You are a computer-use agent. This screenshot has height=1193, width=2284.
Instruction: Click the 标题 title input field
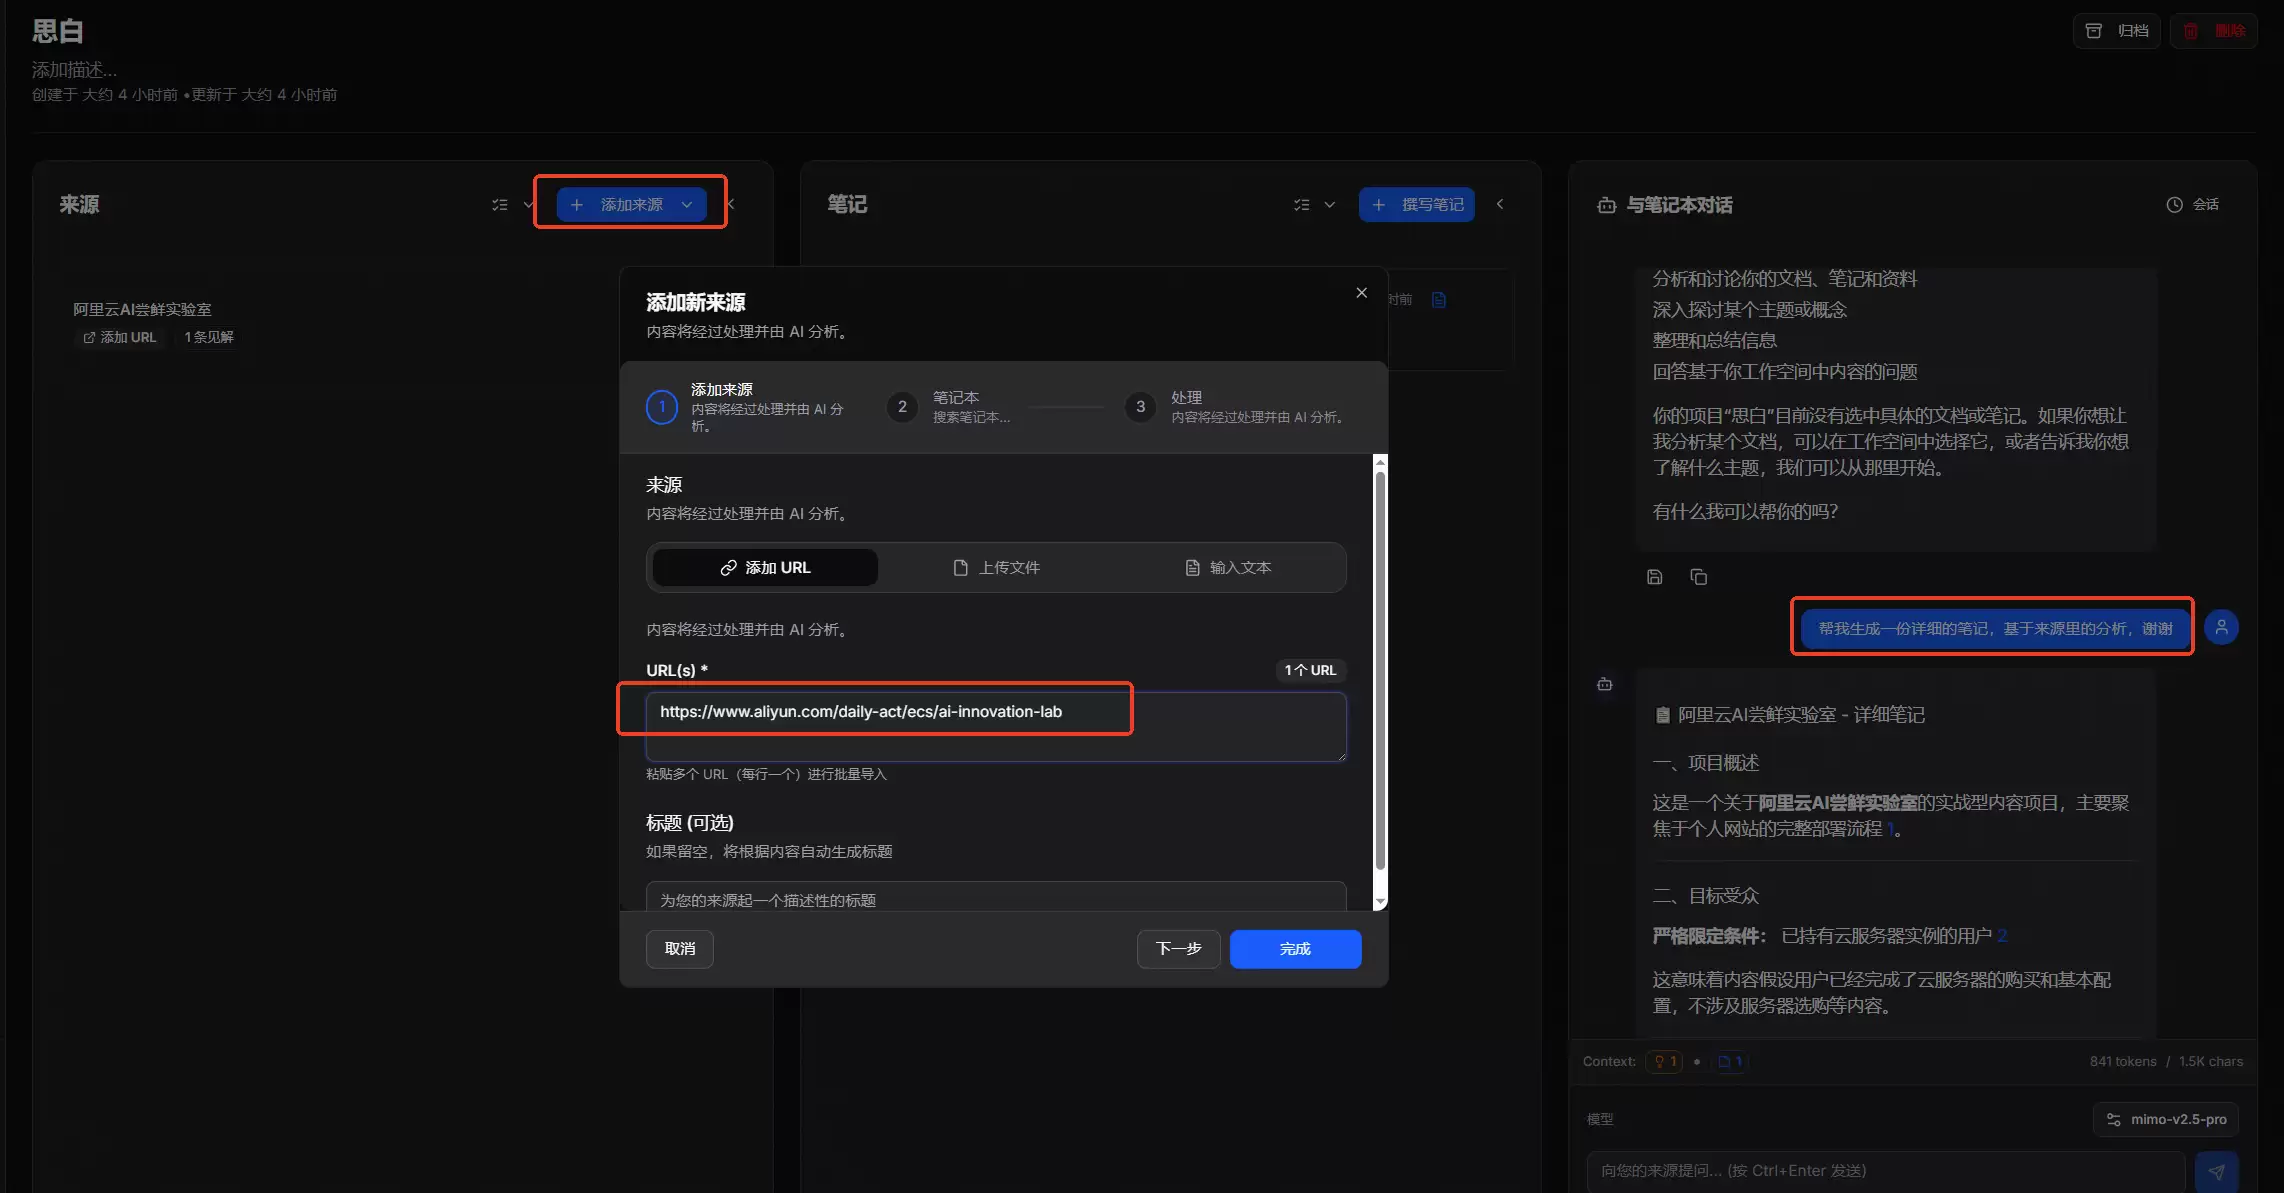click(x=996, y=897)
